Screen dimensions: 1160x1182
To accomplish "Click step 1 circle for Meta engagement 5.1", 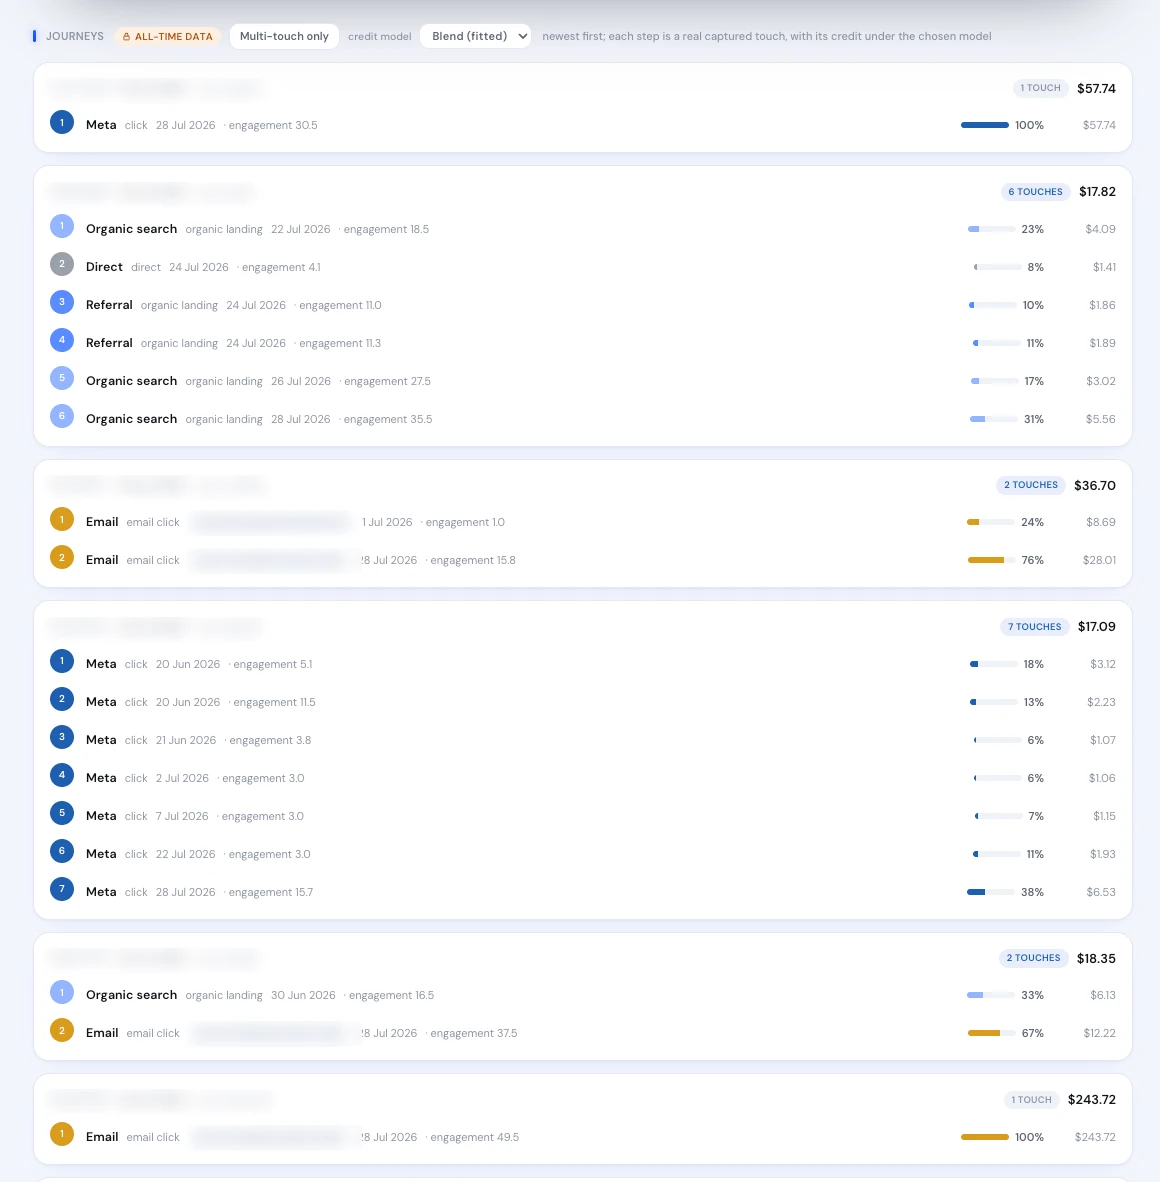I will click(62, 661).
